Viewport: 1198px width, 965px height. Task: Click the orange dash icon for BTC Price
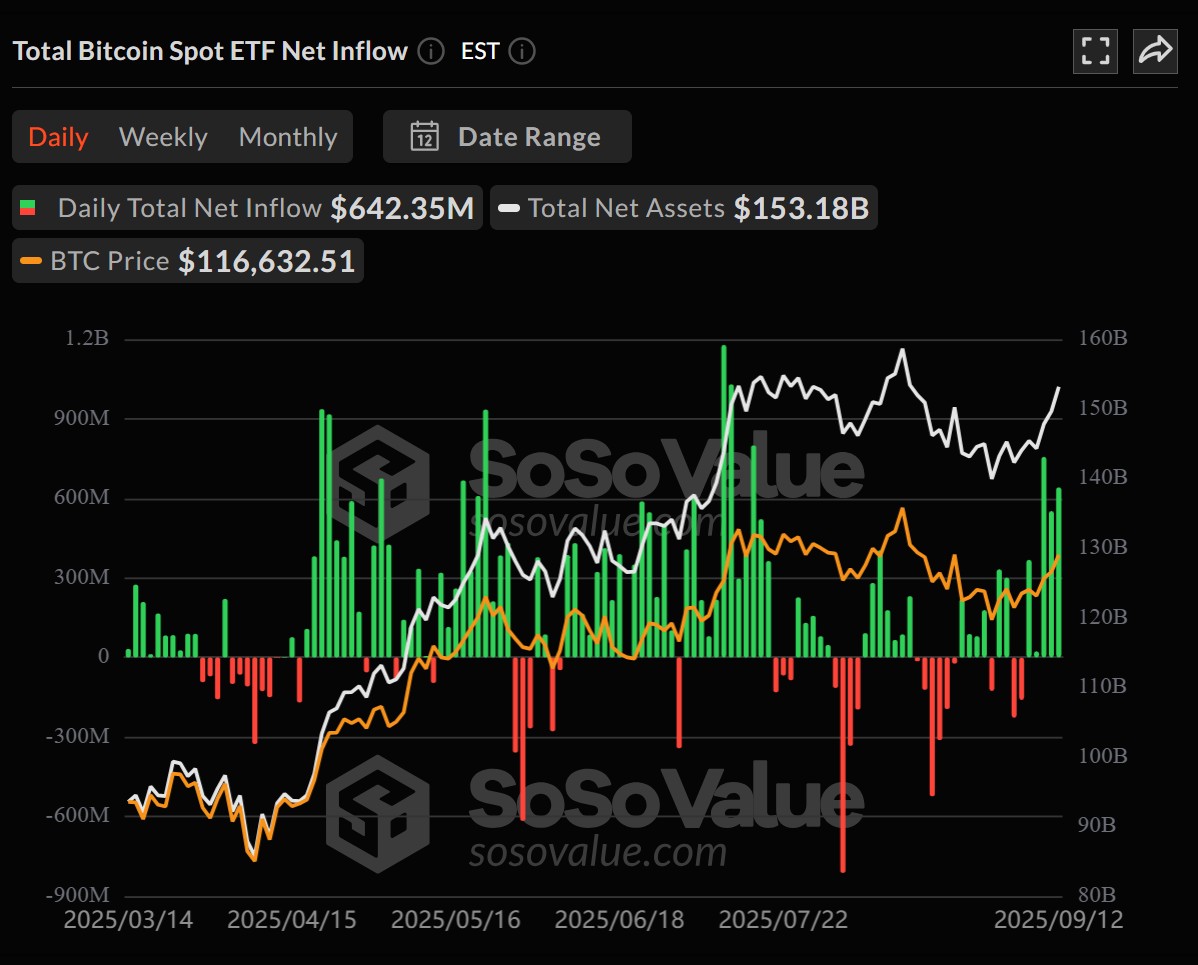point(31,261)
